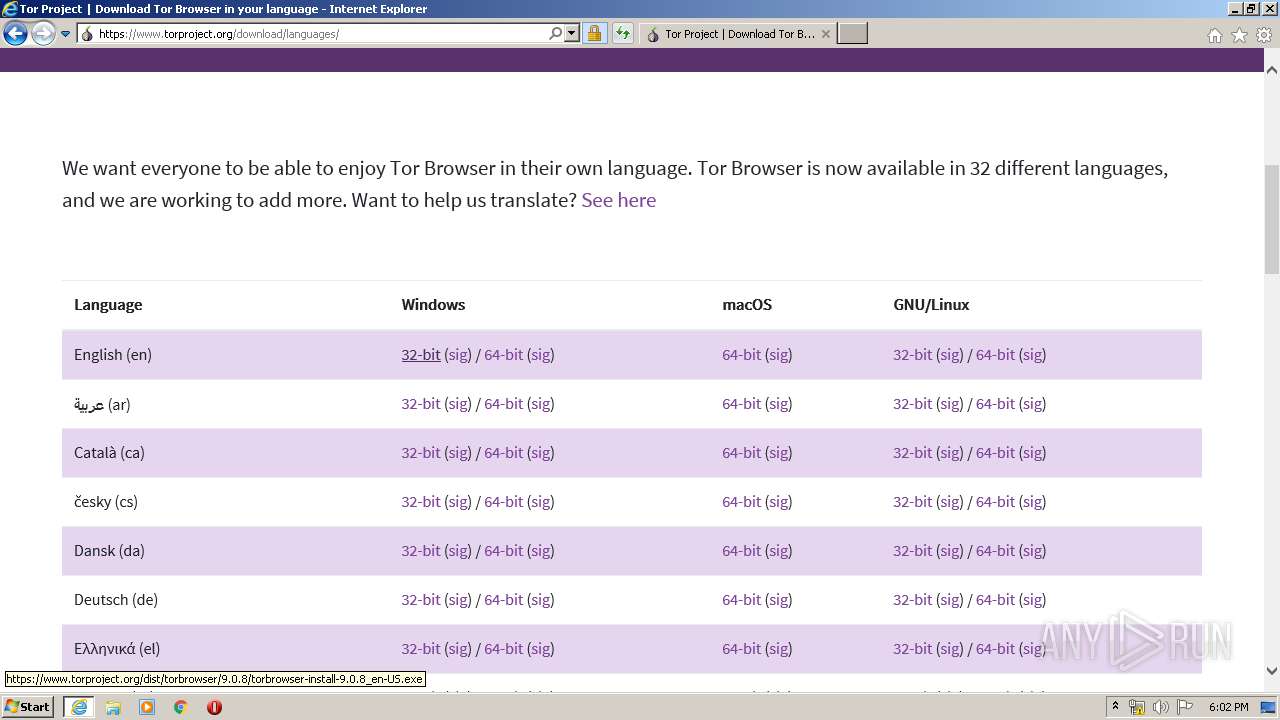The image size is (1280, 720).
Task: Download Ελληνικά Windows 32-bit installer
Action: (x=421, y=648)
